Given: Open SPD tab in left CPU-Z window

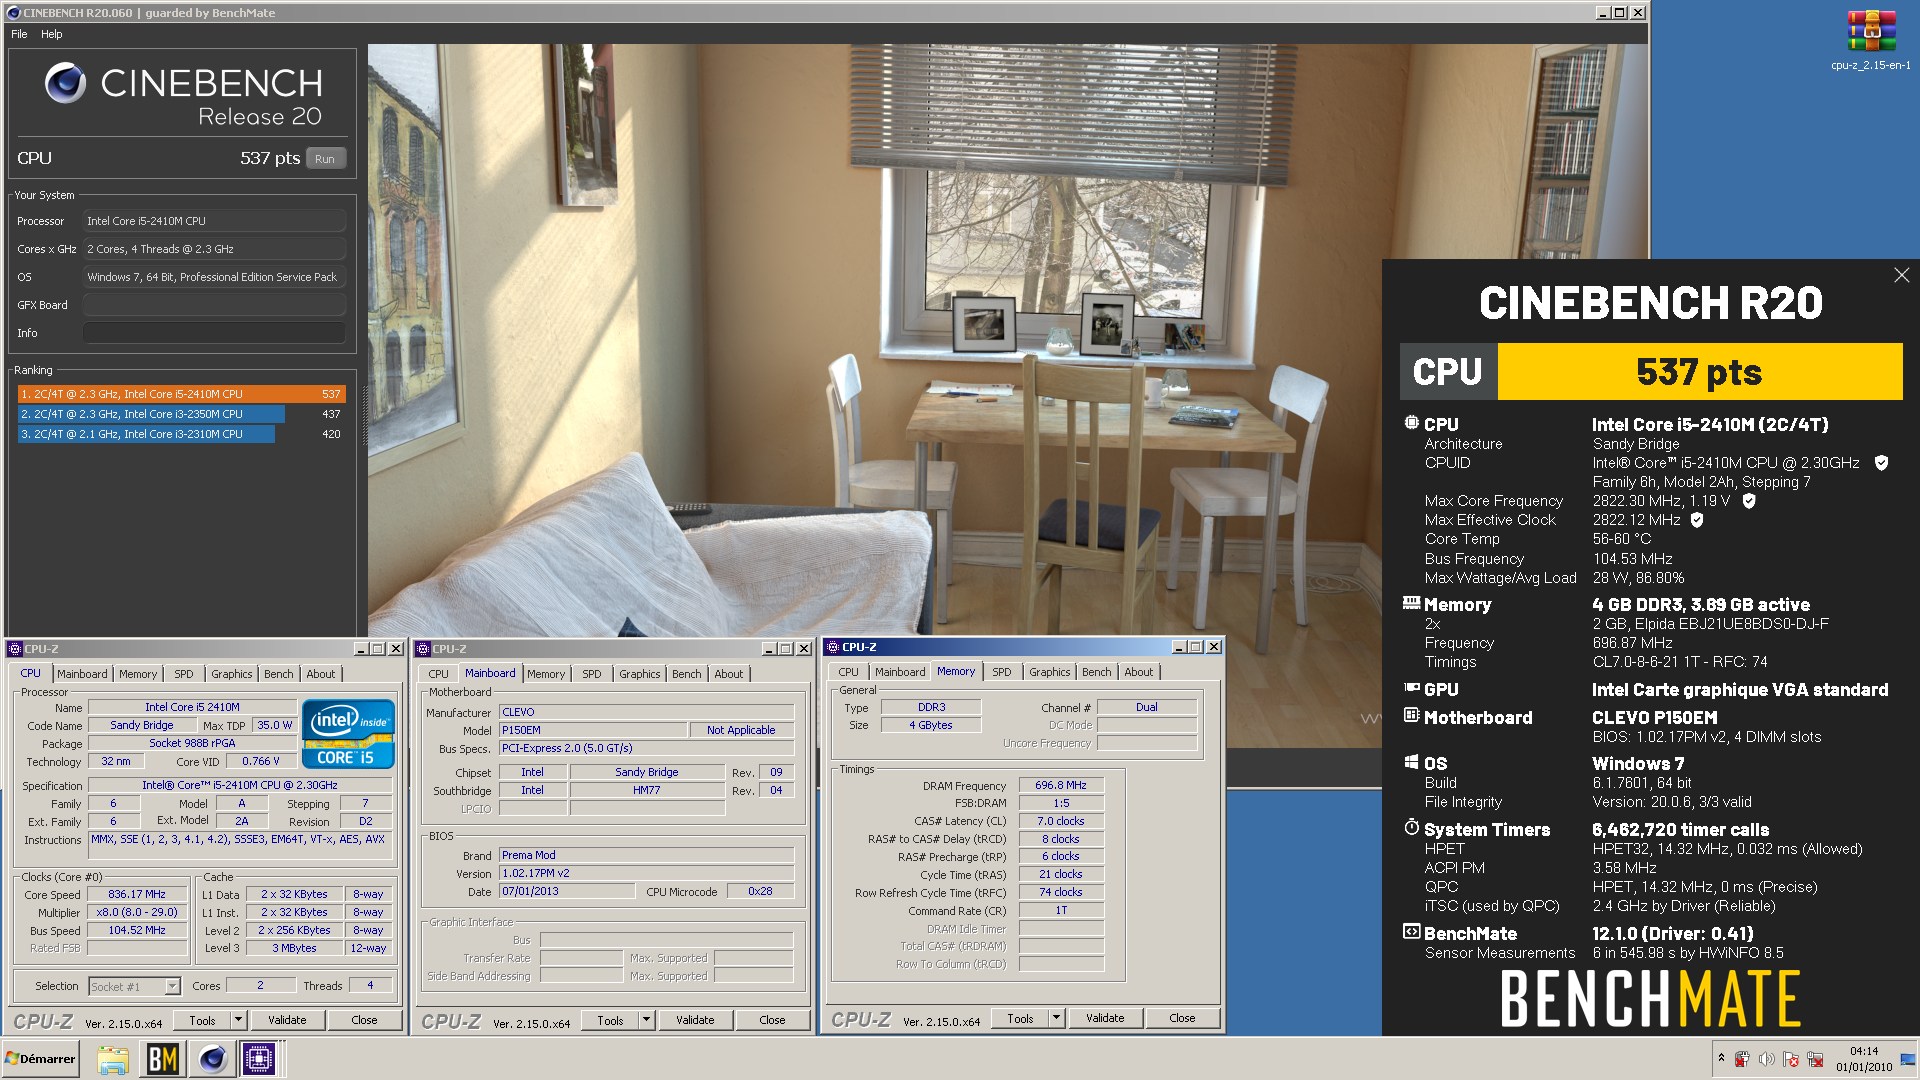Looking at the screenshot, I should 184,674.
